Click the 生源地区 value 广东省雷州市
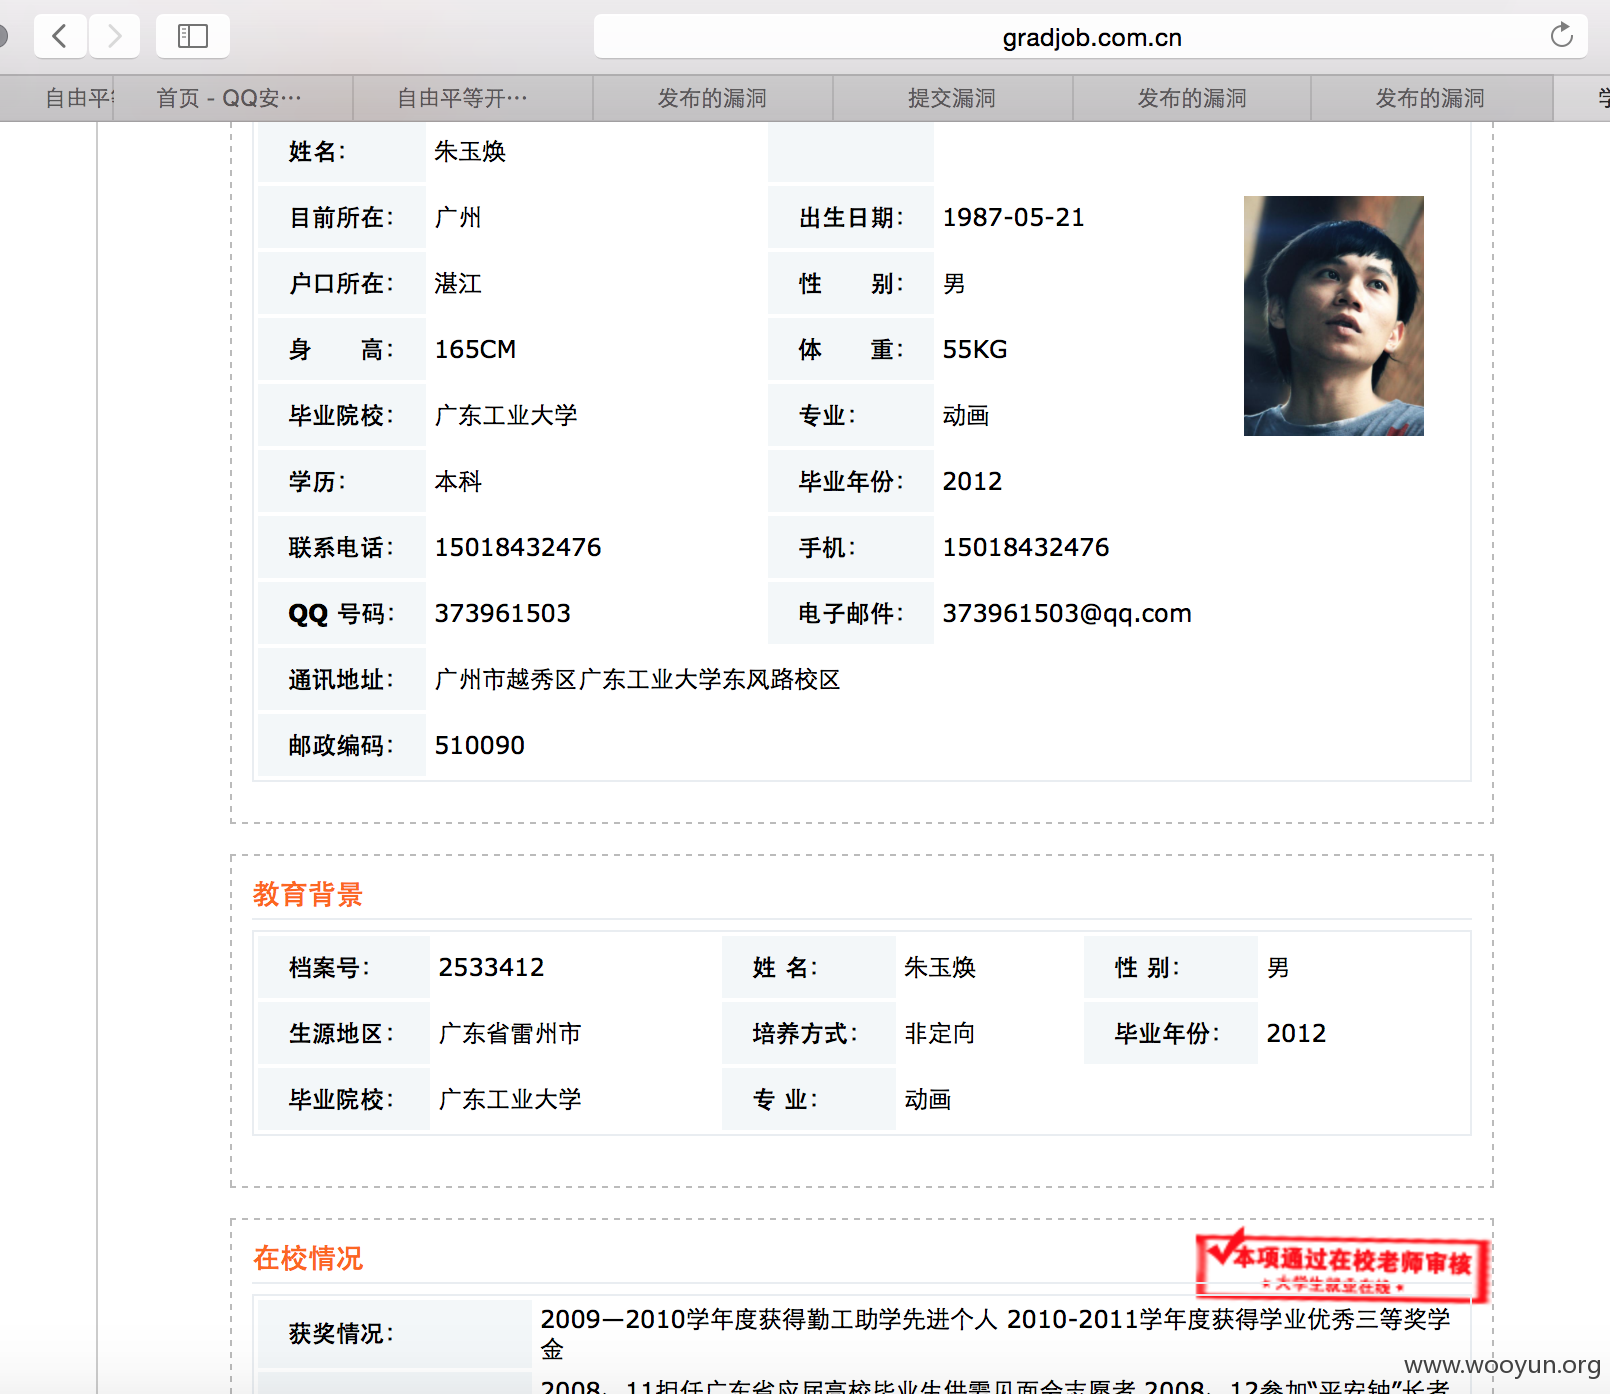This screenshot has width=1610, height=1394. point(510,1033)
